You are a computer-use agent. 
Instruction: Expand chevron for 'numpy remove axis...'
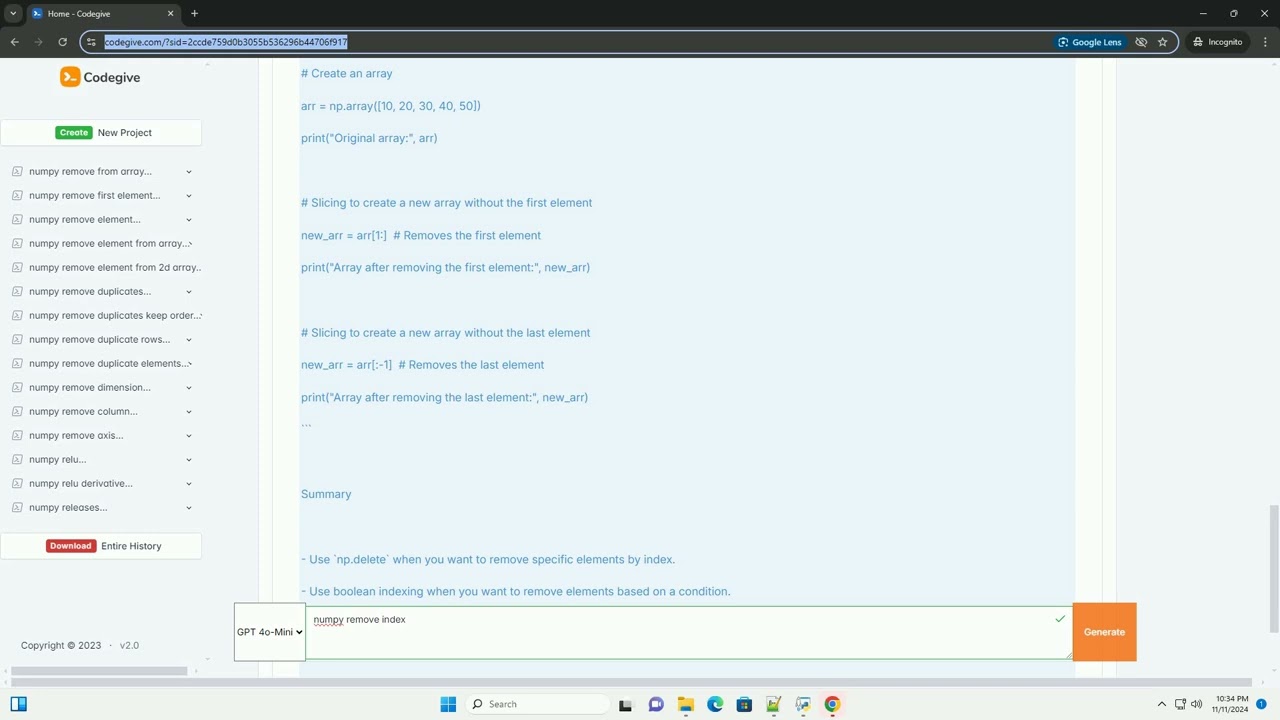[x=188, y=435]
